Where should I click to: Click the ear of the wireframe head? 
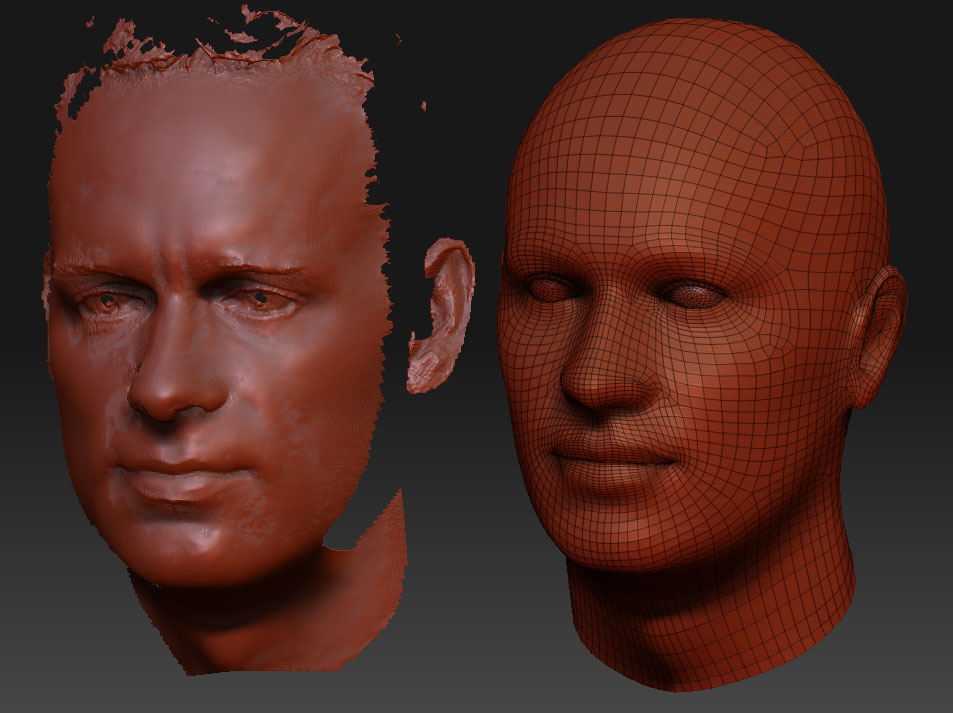[x=878, y=337]
